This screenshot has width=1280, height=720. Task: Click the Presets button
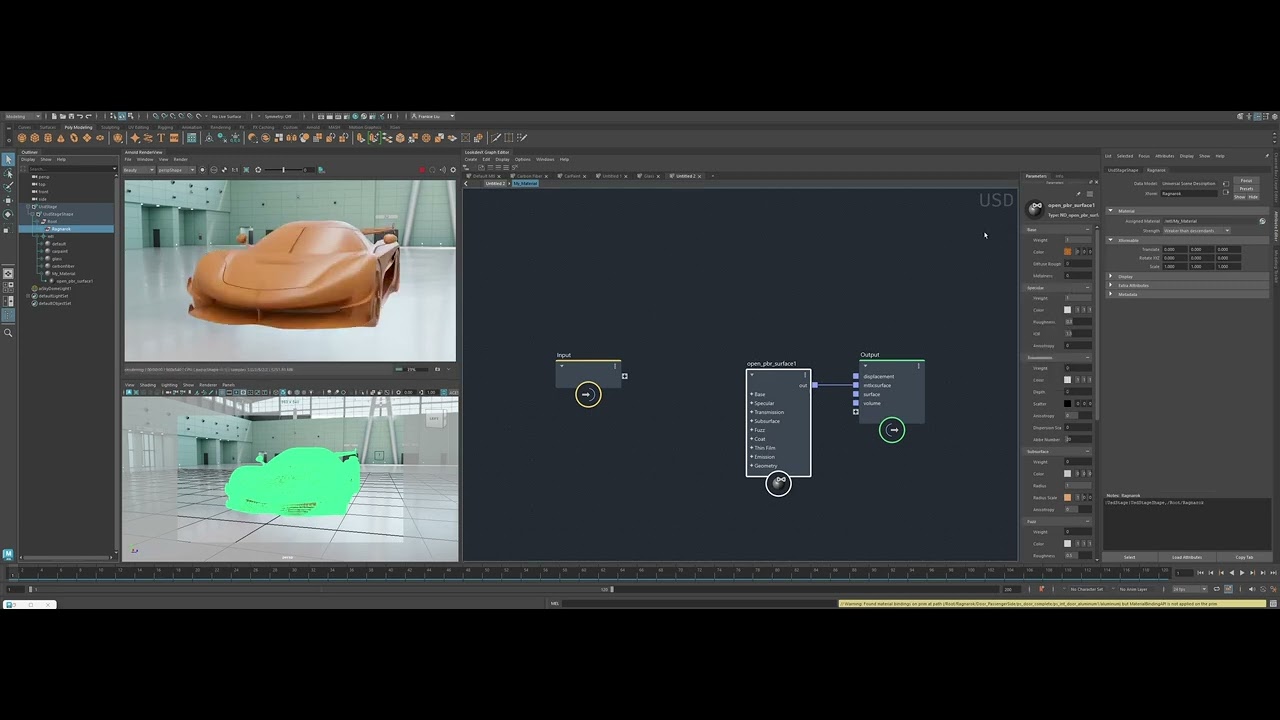click(x=1246, y=188)
